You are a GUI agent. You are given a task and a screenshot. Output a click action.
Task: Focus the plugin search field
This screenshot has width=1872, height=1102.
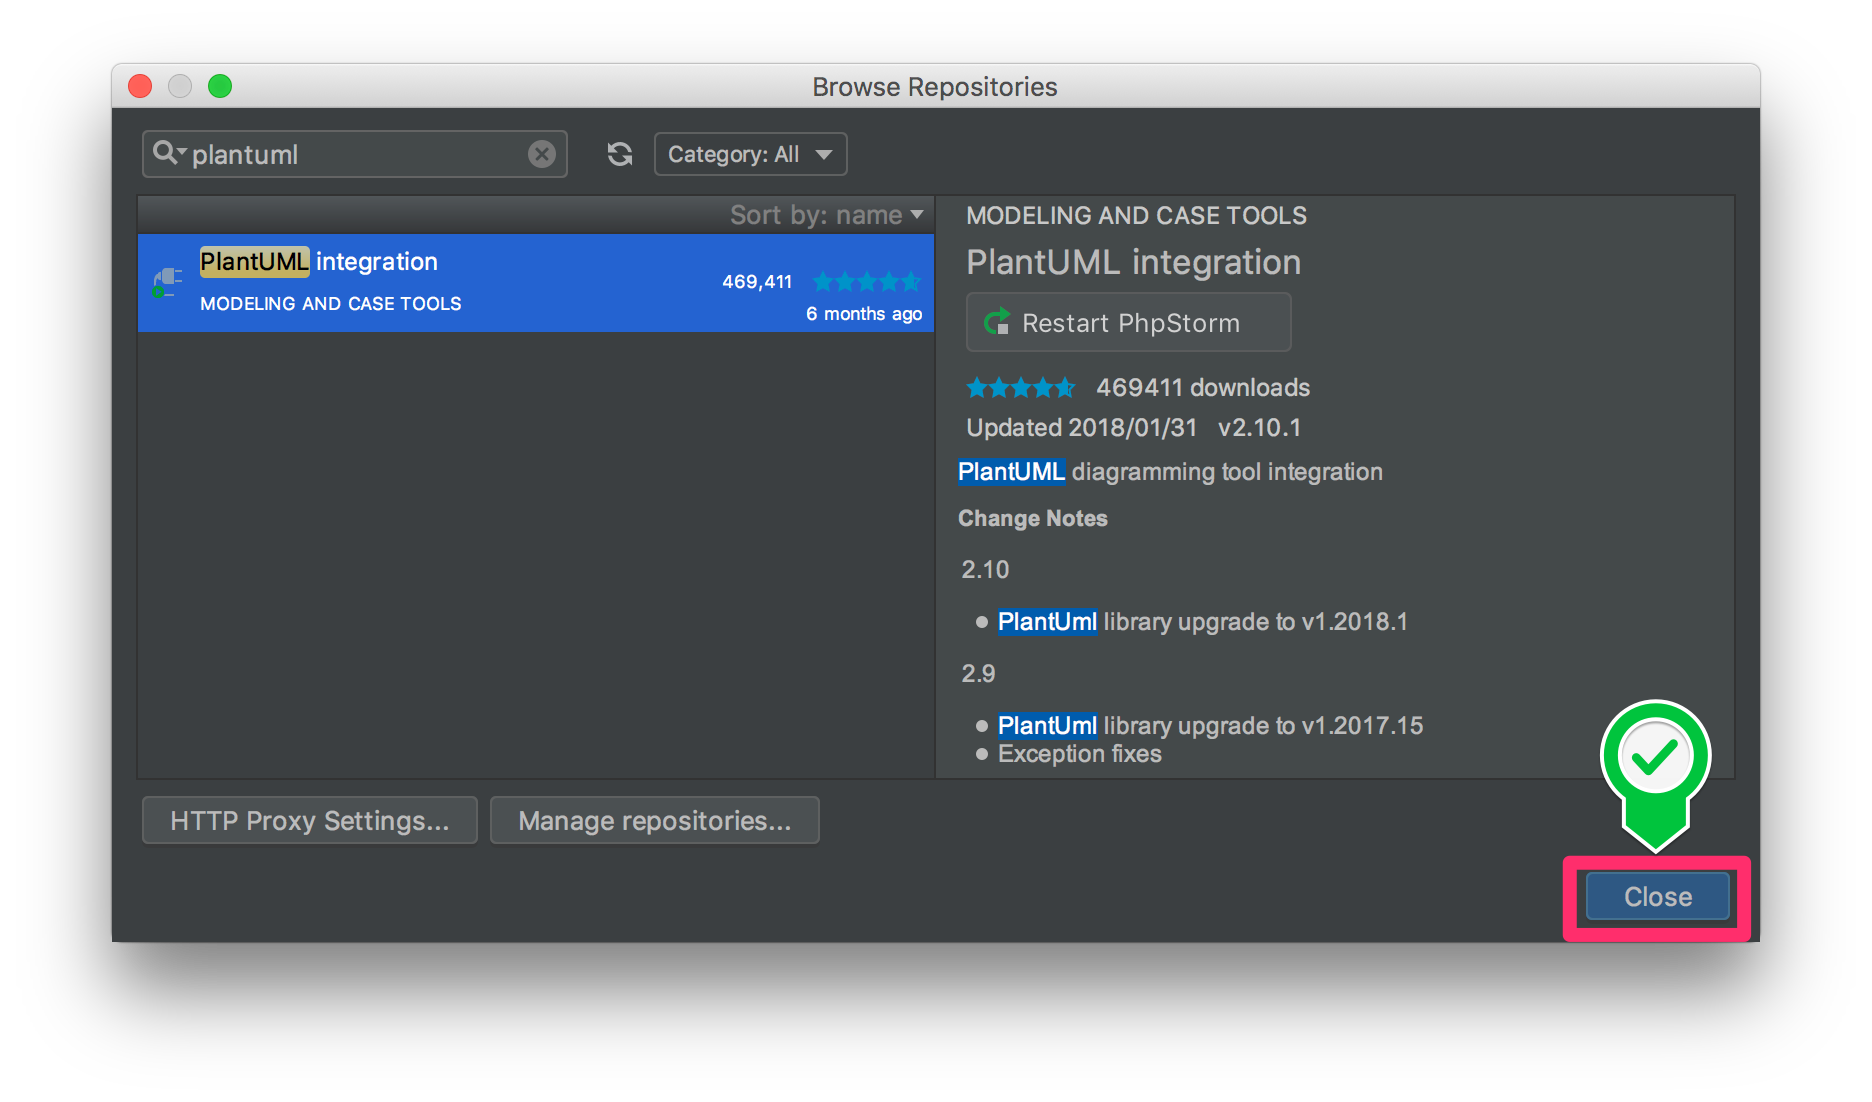click(x=355, y=154)
